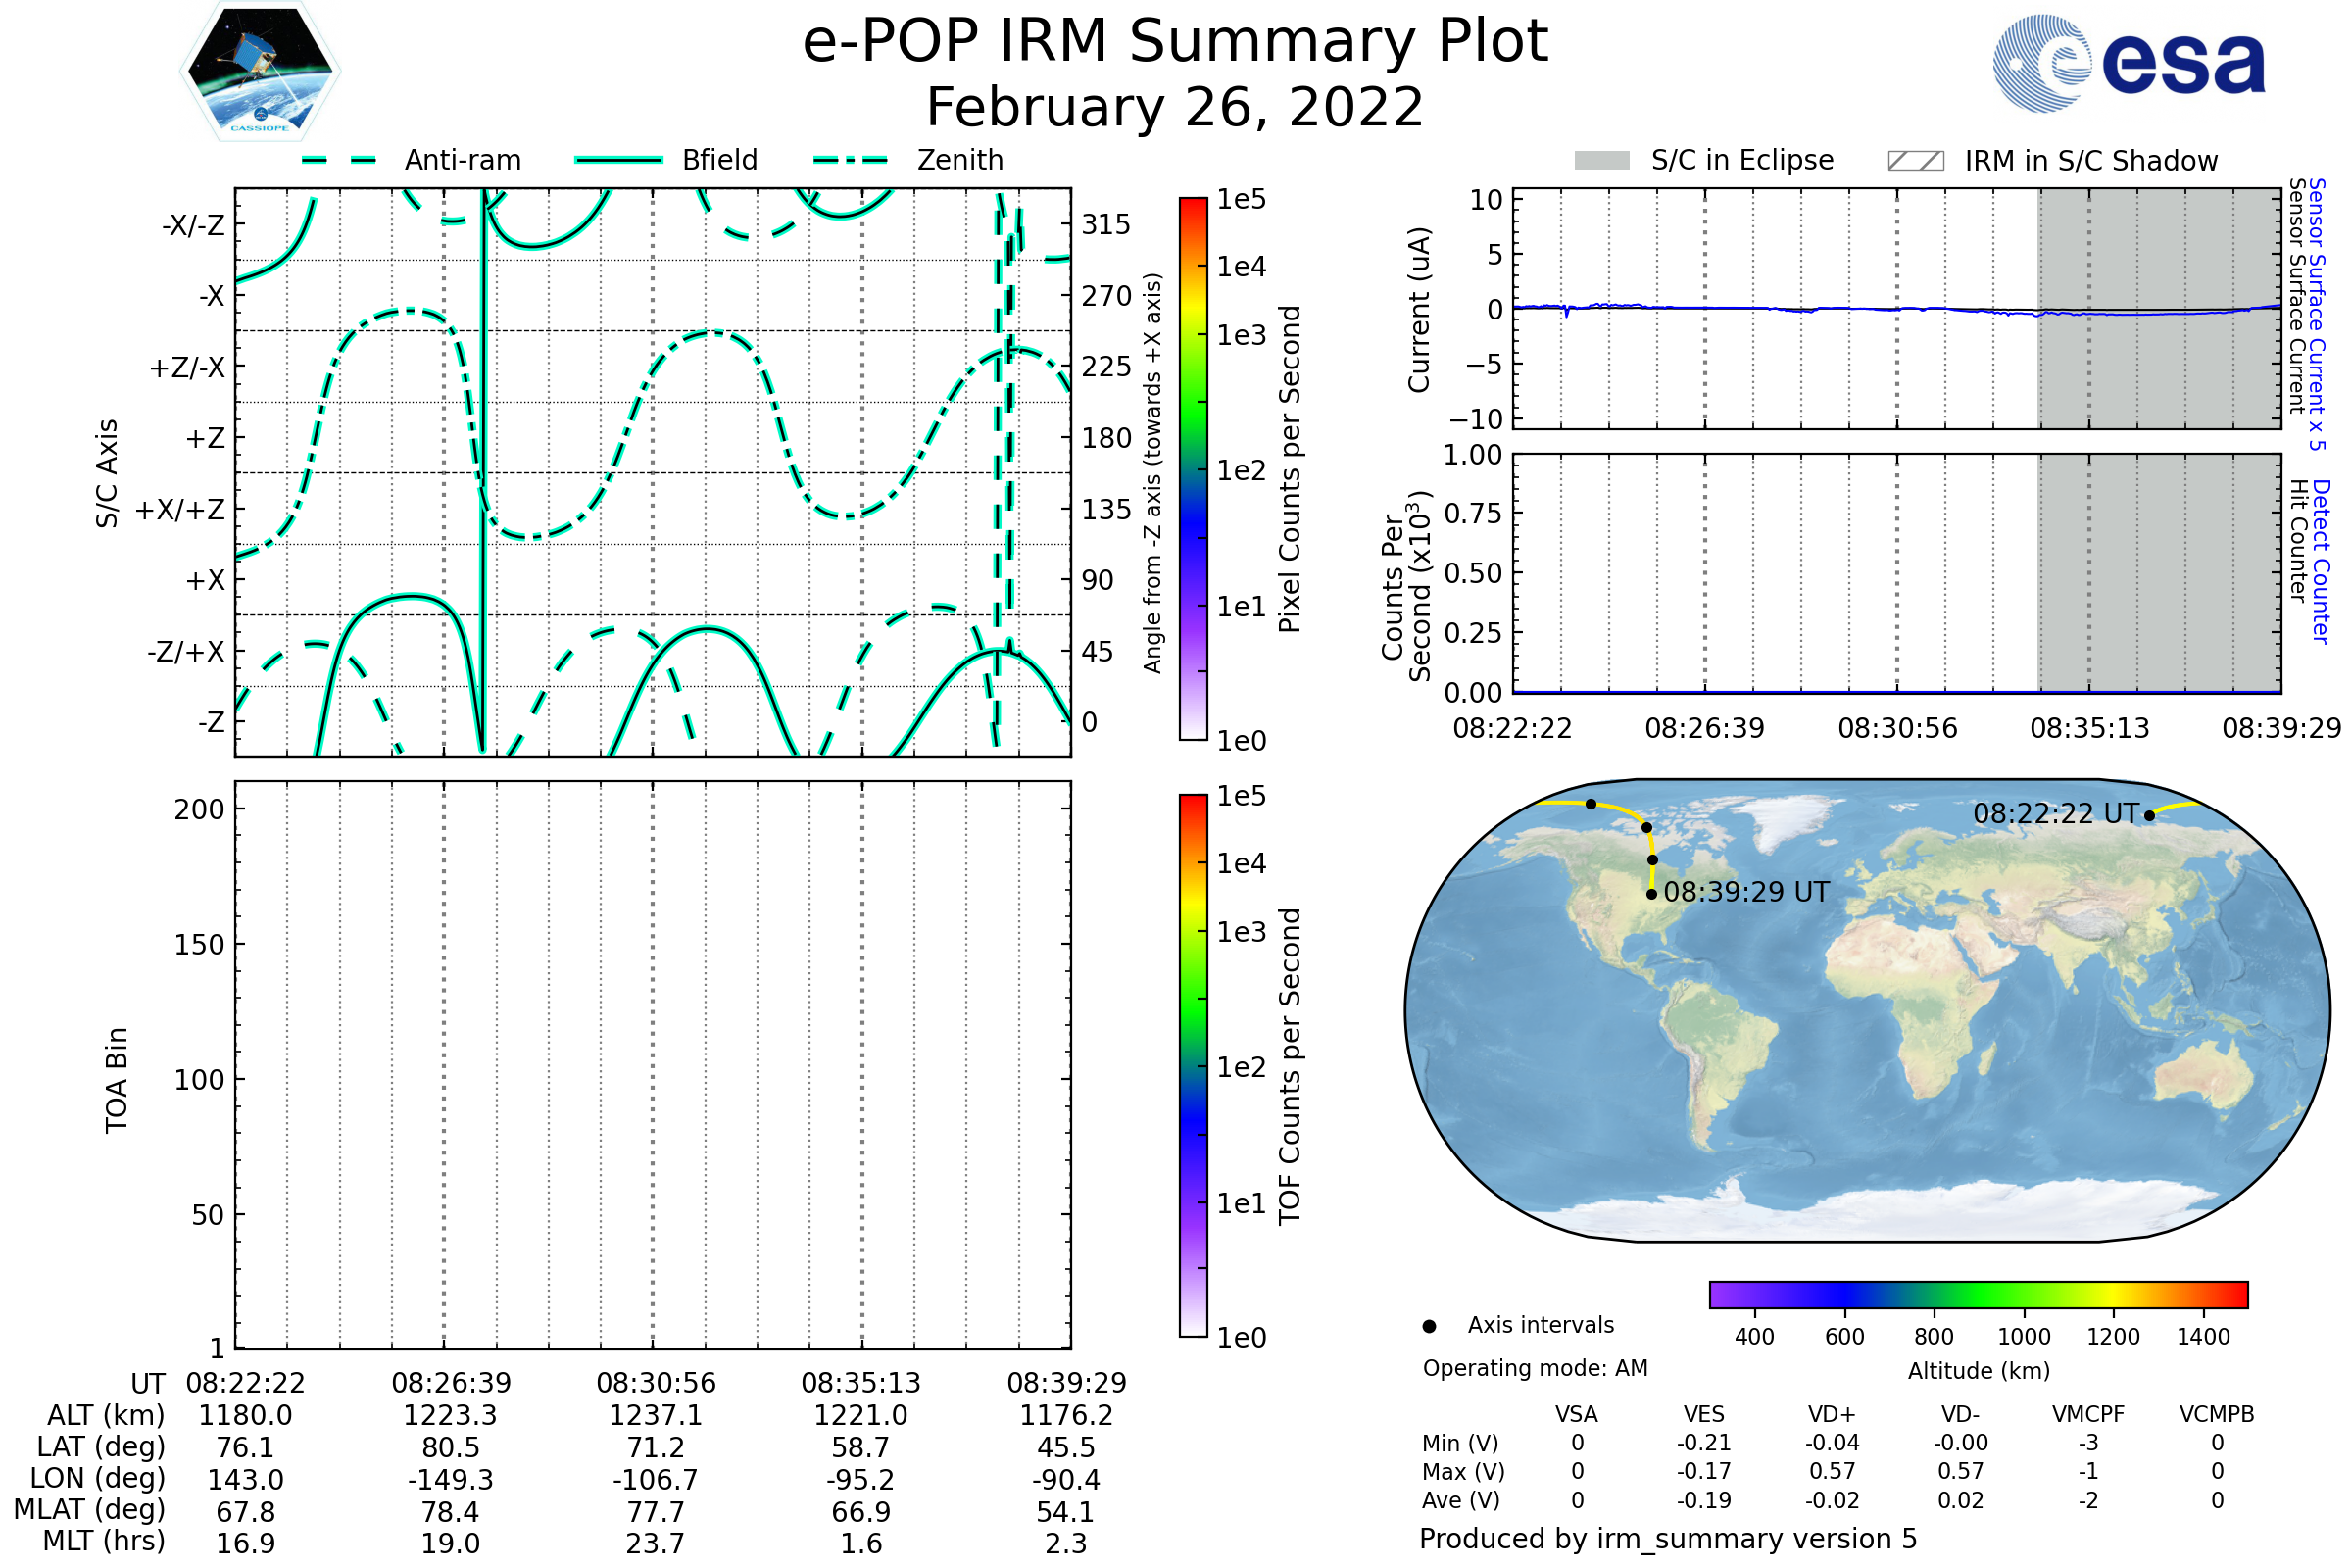The height and width of the screenshot is (1568, 2352).
Task: Click the 08:22:22 UT label on map
Action: click(2055, 814)
